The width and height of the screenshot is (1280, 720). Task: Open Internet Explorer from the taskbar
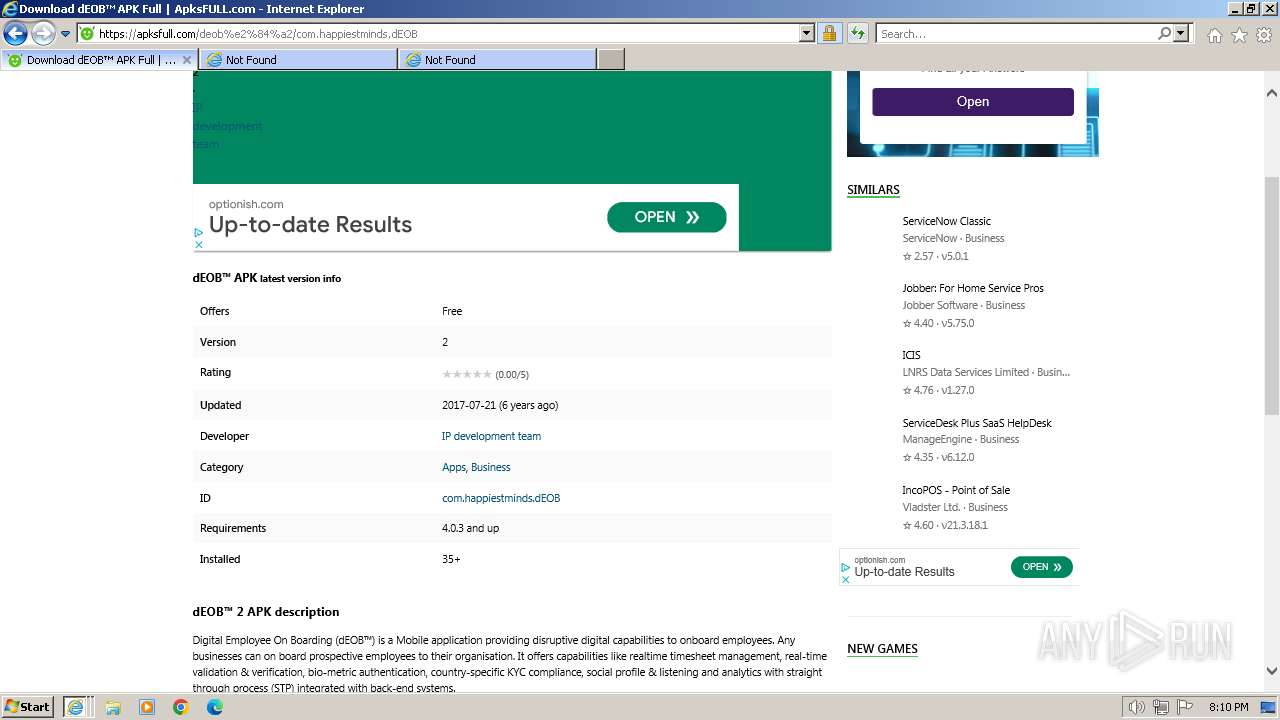click(x=75, y=707)
